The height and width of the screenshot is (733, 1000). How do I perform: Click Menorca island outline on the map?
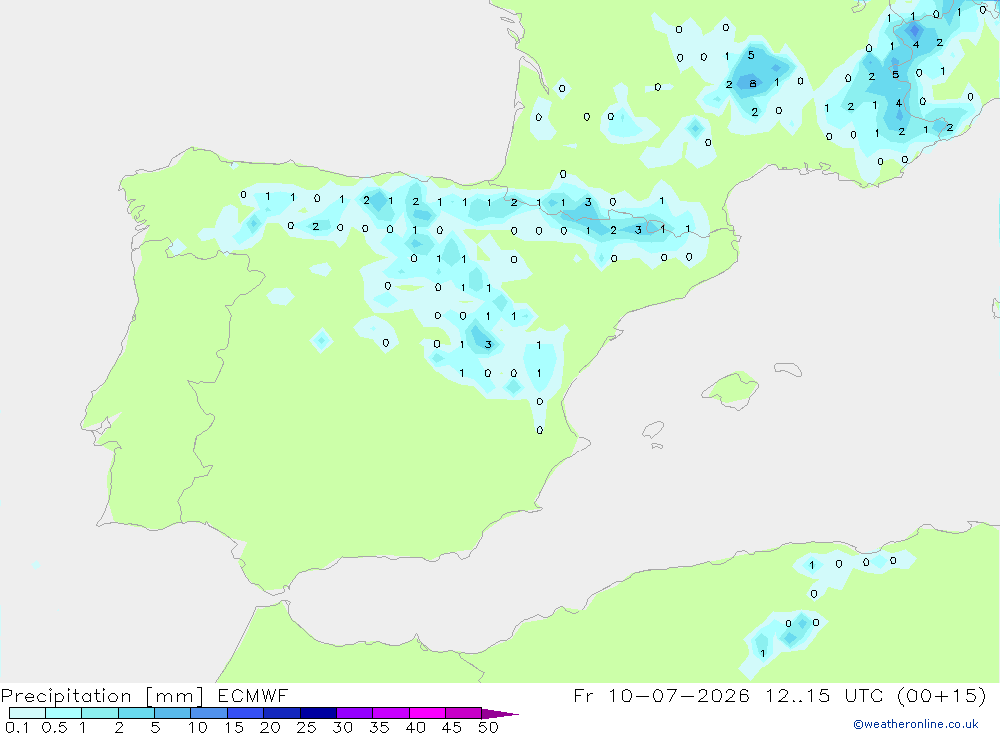(x=788, y=369)
